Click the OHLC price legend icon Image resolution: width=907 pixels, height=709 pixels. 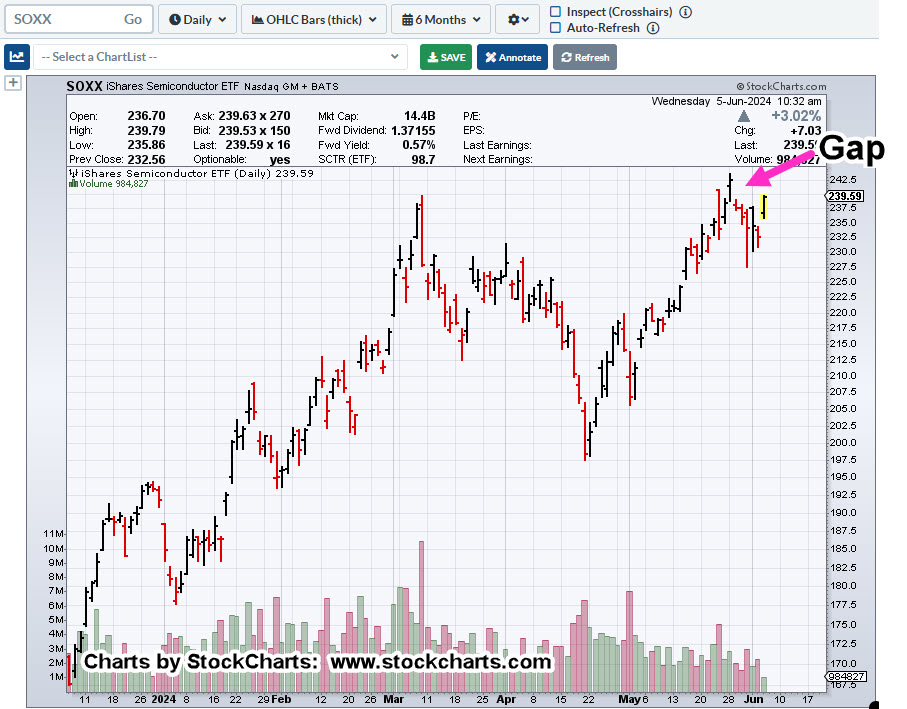(x=73, y=173)
